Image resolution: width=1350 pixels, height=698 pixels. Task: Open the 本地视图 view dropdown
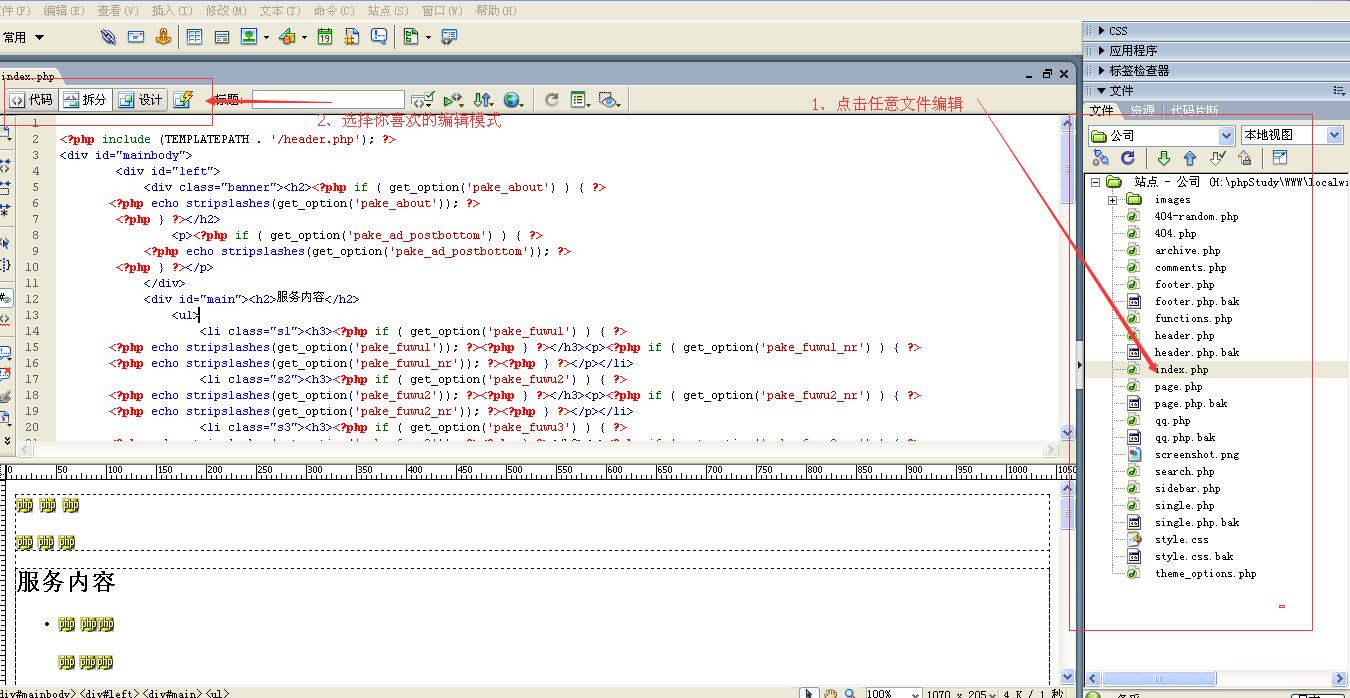click(1334, 135)
